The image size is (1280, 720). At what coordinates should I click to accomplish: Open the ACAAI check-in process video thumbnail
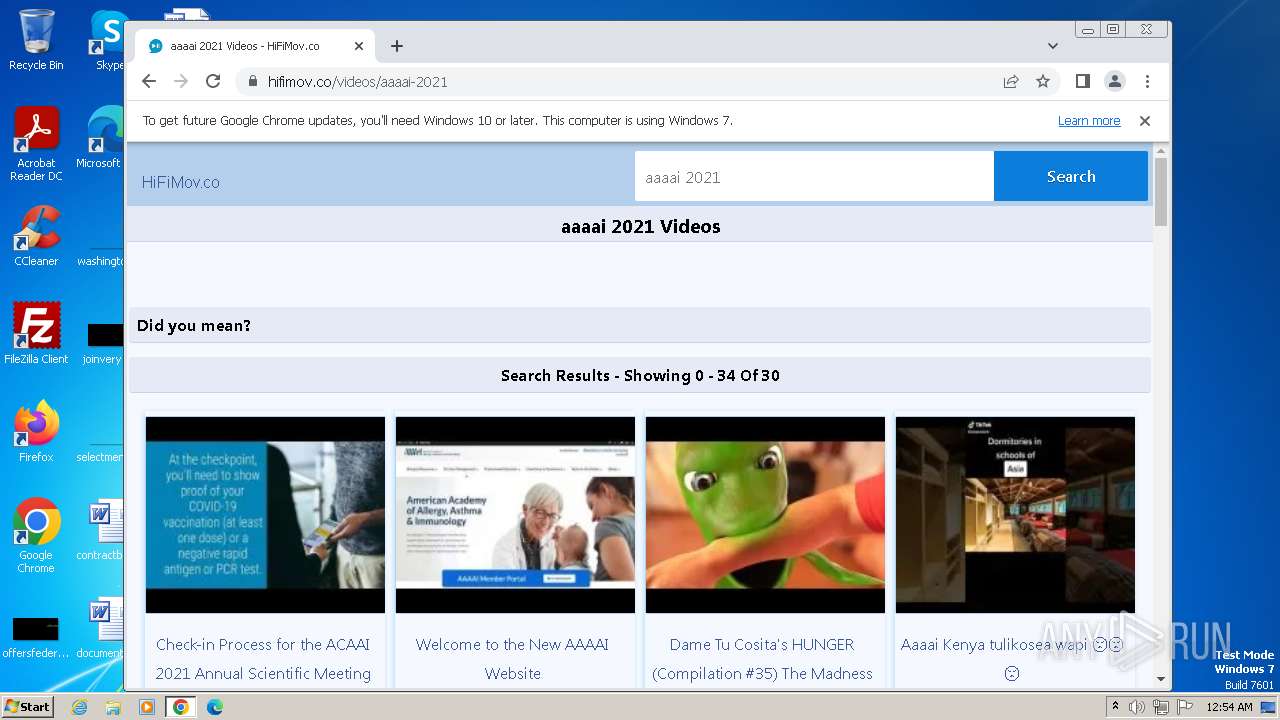pyautogui.click(x=265, y=514)
